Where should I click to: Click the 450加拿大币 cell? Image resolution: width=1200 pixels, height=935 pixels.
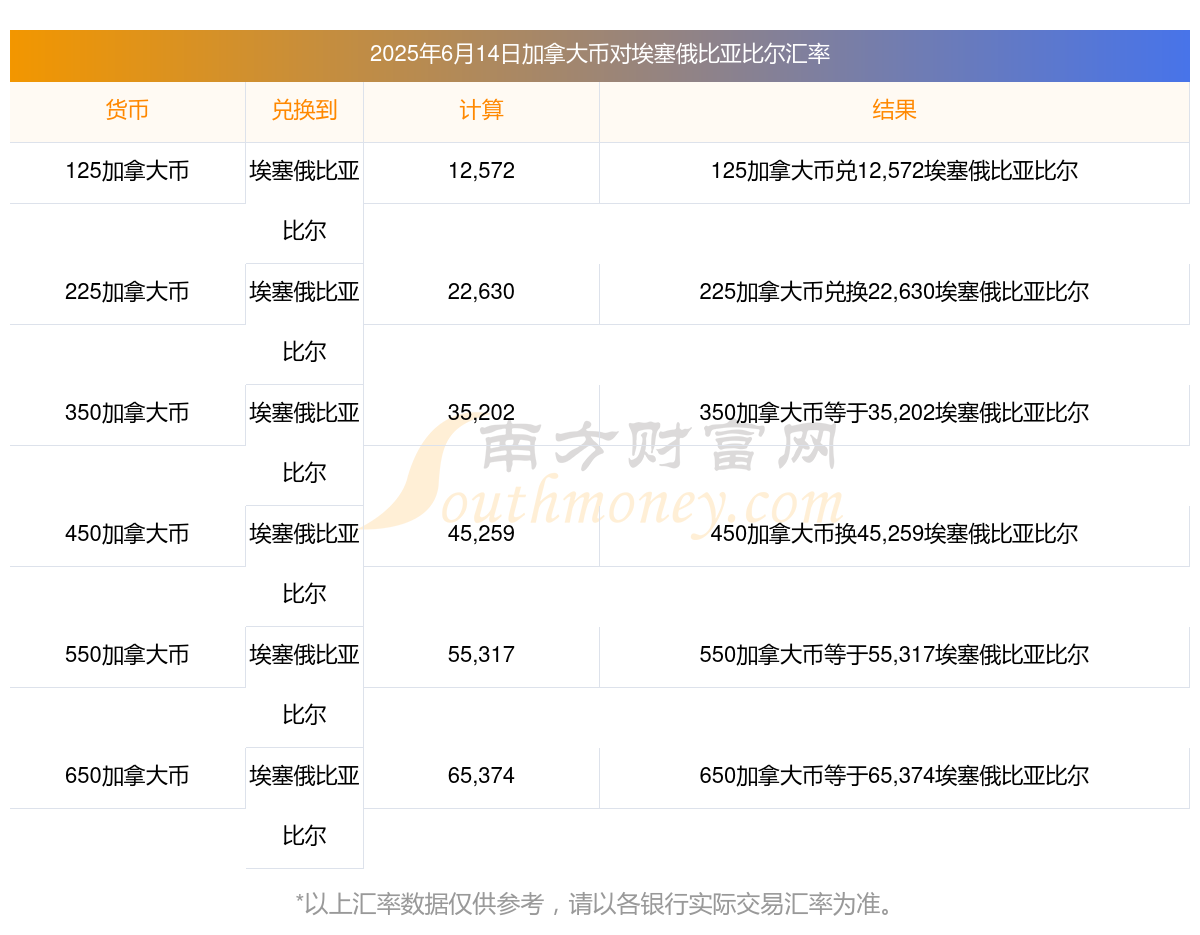coord(127,534)
